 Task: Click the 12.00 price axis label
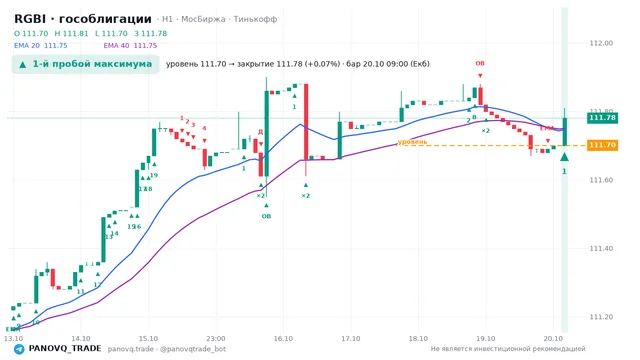(x=601, y=43)
